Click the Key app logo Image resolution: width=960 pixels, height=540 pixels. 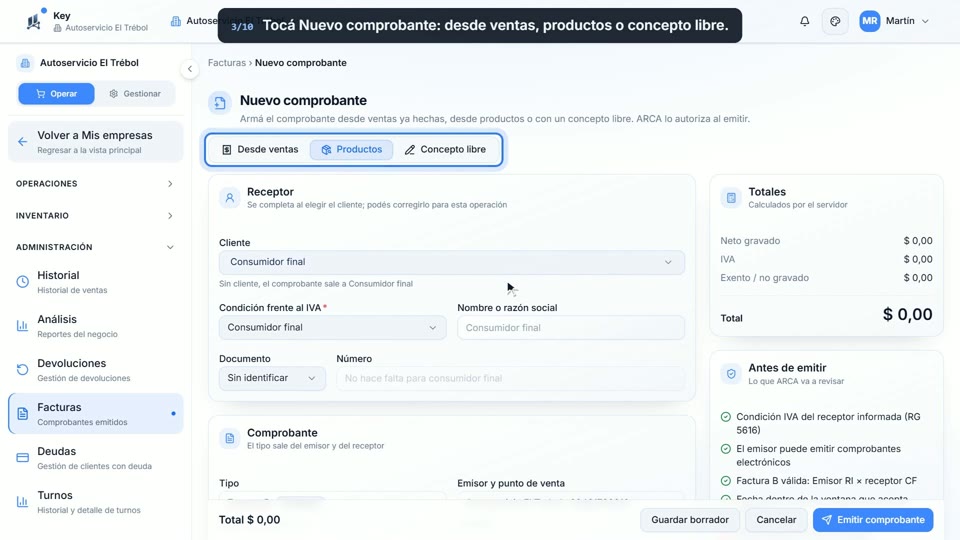34,21
